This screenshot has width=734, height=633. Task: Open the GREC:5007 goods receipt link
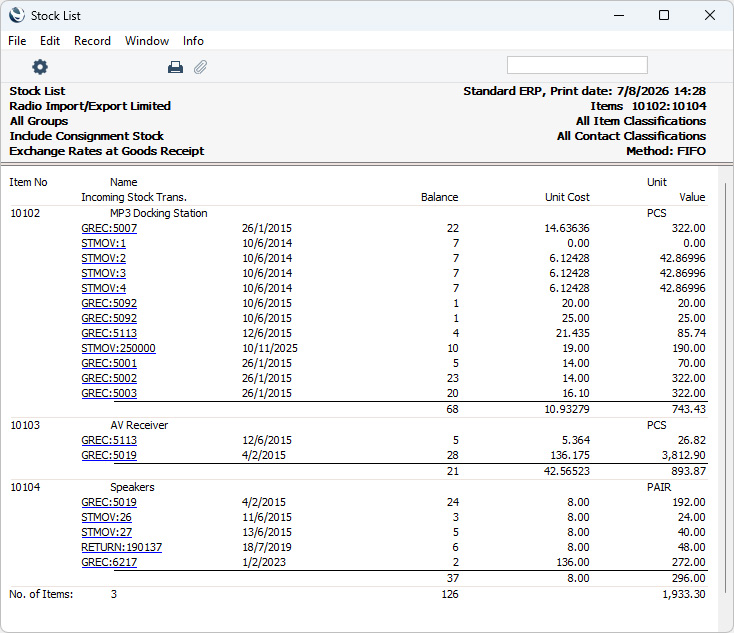tap(109, 228)
